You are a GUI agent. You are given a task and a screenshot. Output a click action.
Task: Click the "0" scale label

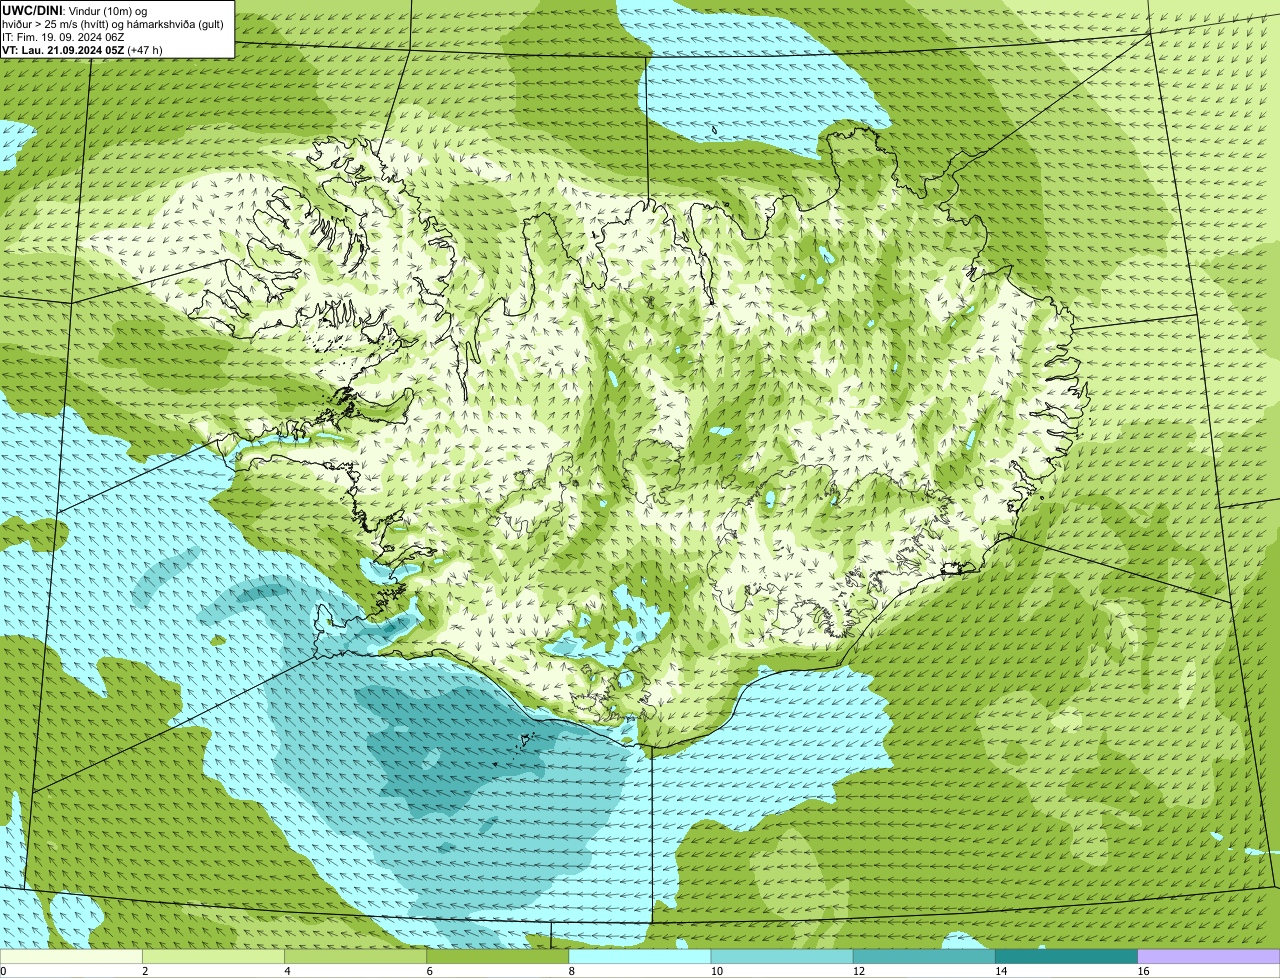pyautogui.click(x=4, y=971)
